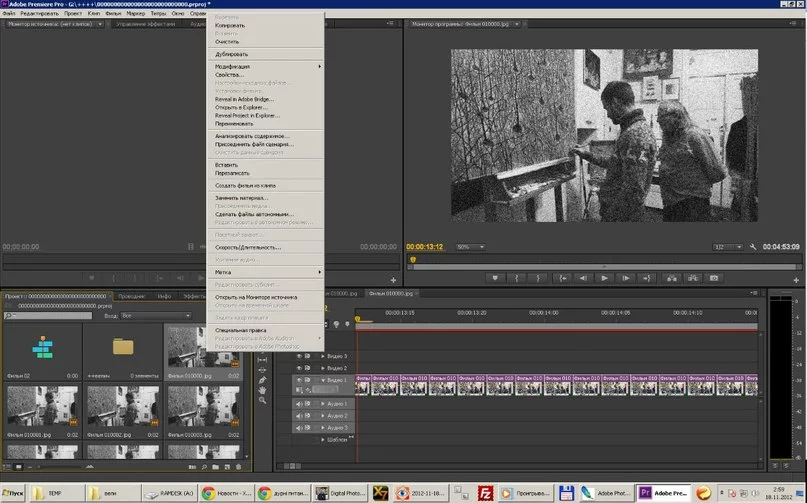Click the program monitor timecode 00:00:13:12

tap(425, 247)
